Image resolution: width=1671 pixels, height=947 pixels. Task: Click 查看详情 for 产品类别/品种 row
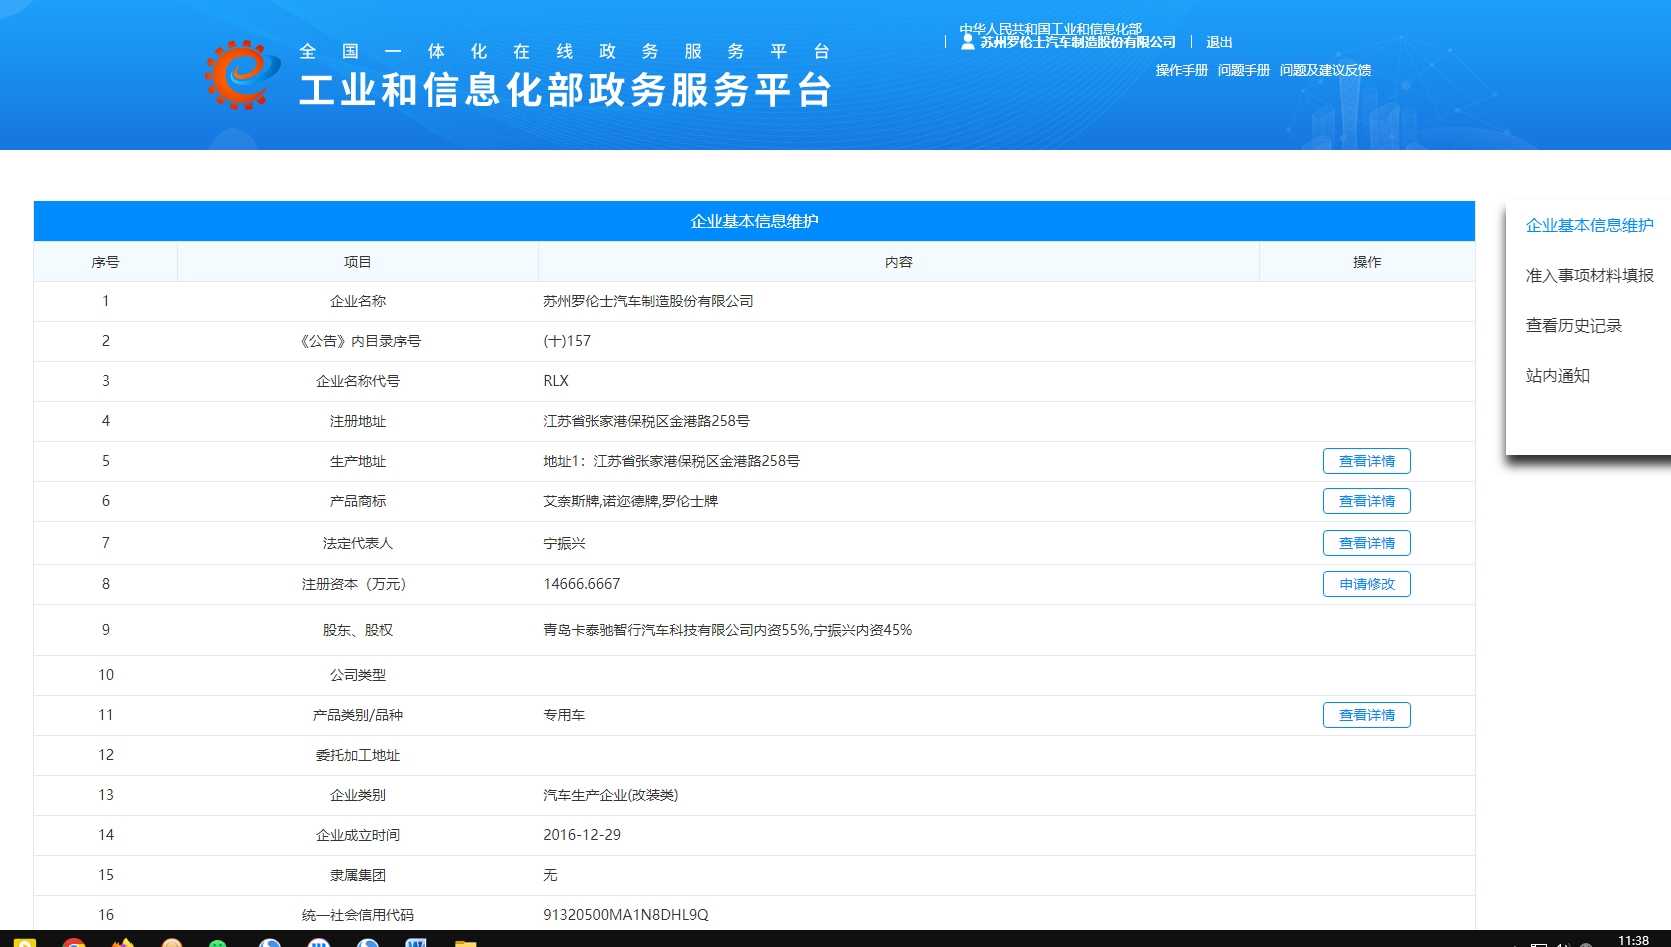(1366, 715)
